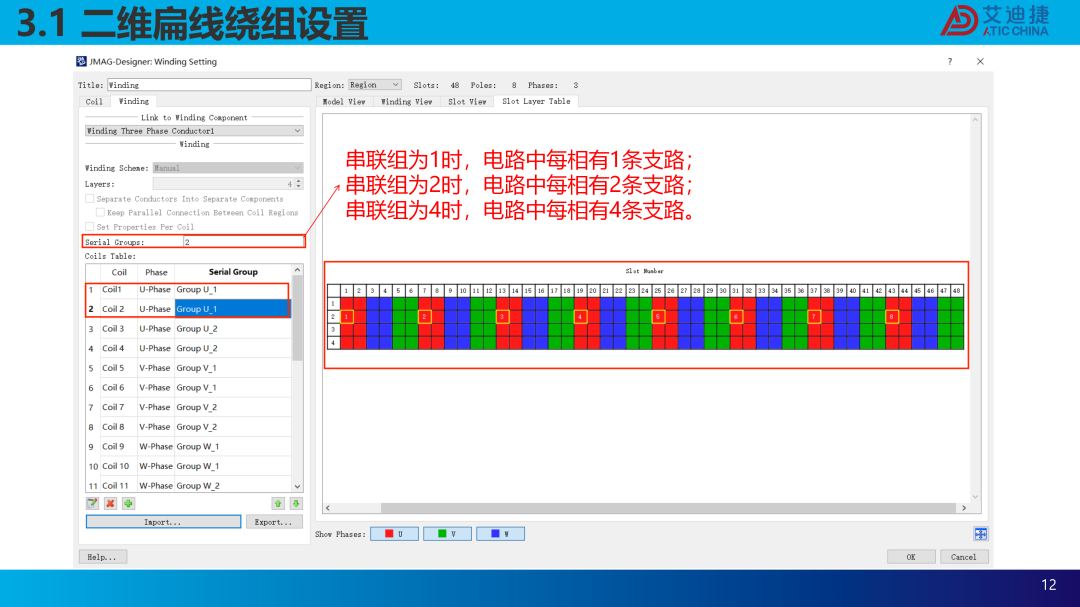Toggle Keep Parallel Connection Between Coil Regions

tap(101, 212)
